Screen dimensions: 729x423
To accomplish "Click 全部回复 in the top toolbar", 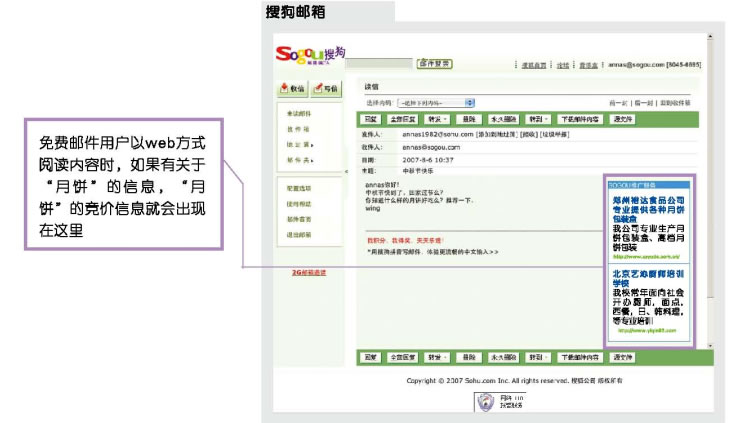I will click(403, 119).
